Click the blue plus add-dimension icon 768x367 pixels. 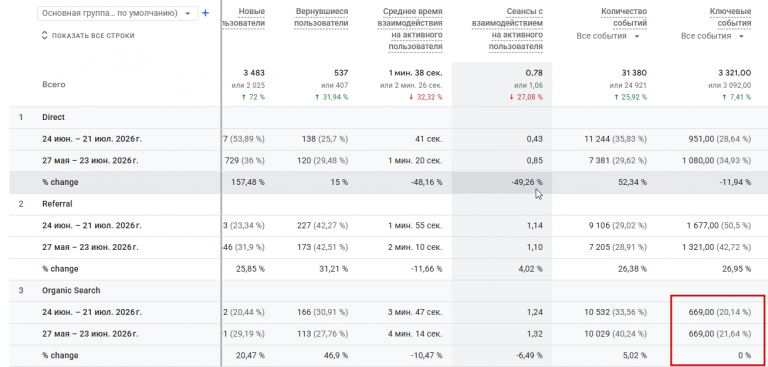point(205,13)
